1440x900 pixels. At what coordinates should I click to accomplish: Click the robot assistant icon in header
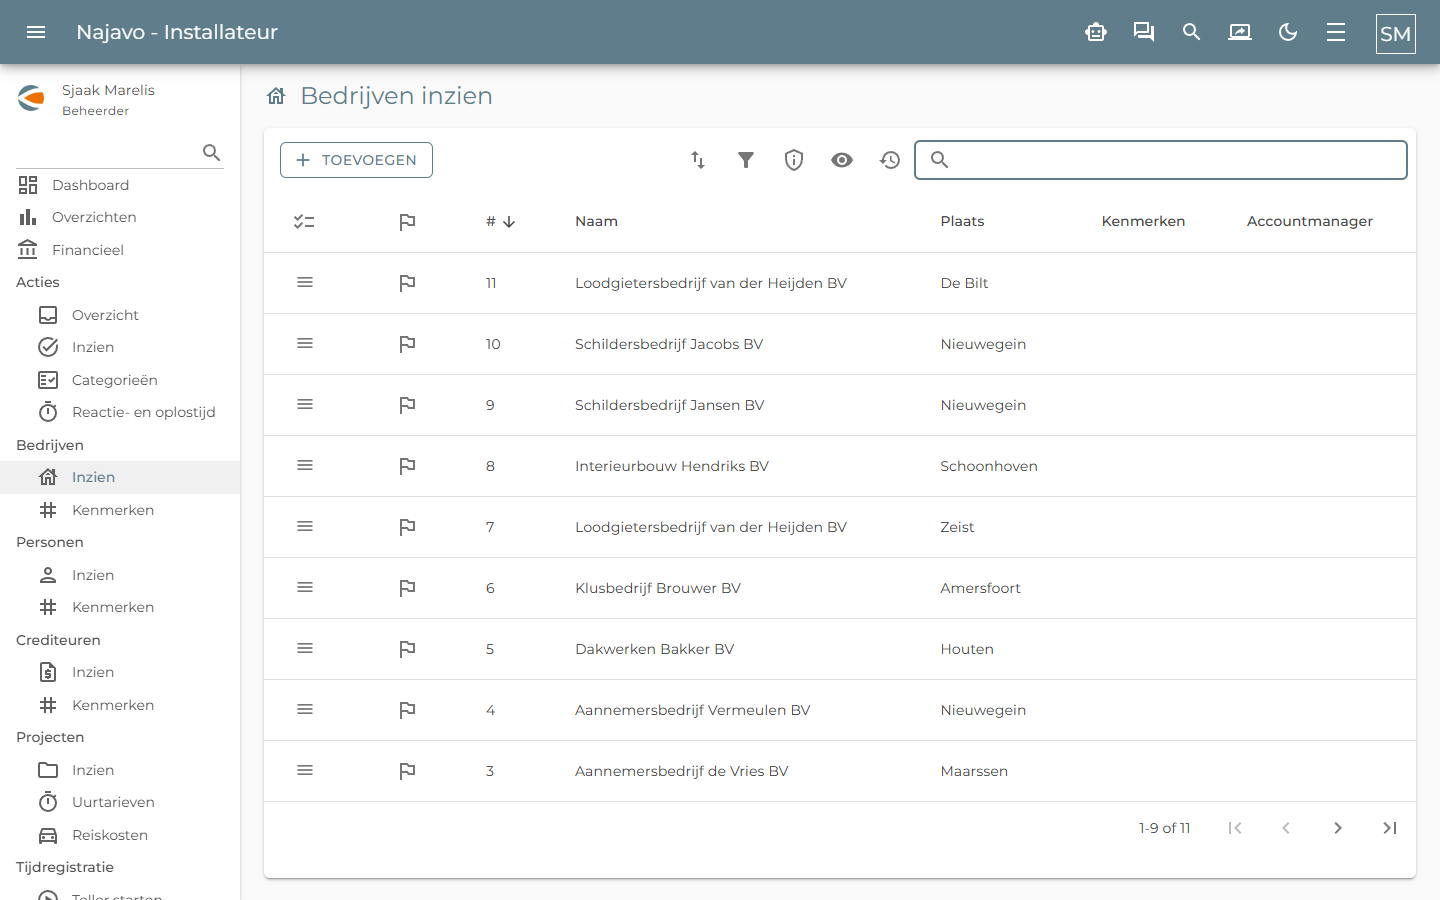[1096, 32]
